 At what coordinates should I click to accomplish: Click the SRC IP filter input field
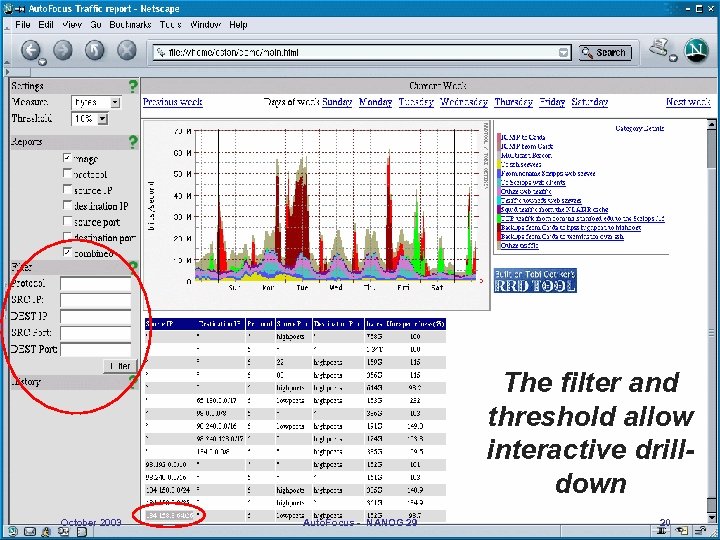point(96,300)
